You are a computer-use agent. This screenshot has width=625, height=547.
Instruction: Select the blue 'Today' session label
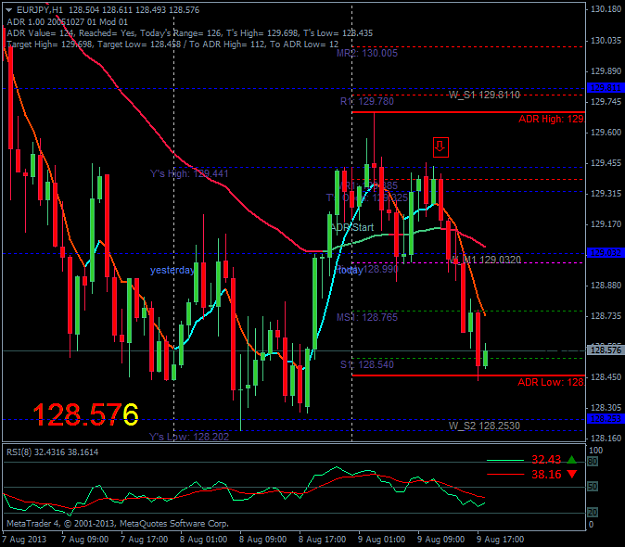[349, 270]
